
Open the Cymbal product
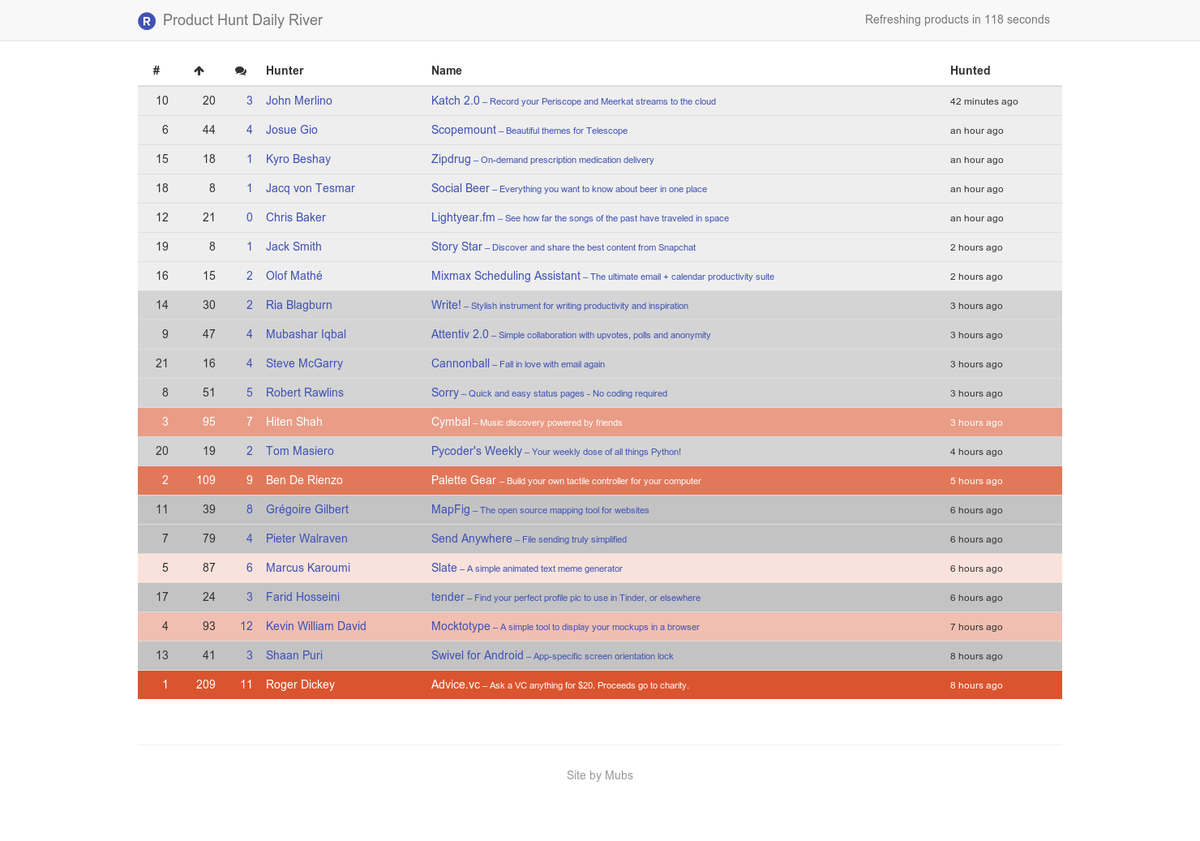click(x=451, y=421)
